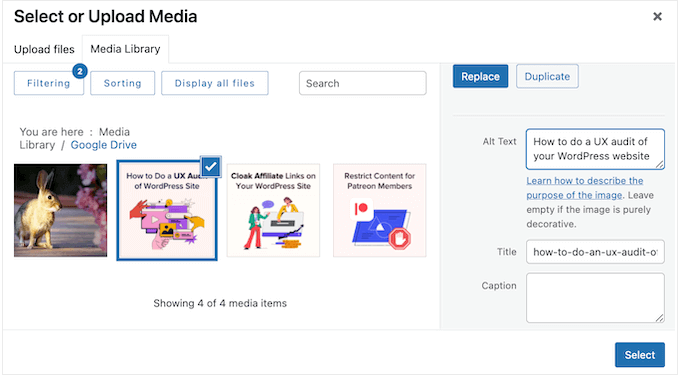Screen dimensions: 680x375
Task: Open the Sorting options
Action: 122,83
